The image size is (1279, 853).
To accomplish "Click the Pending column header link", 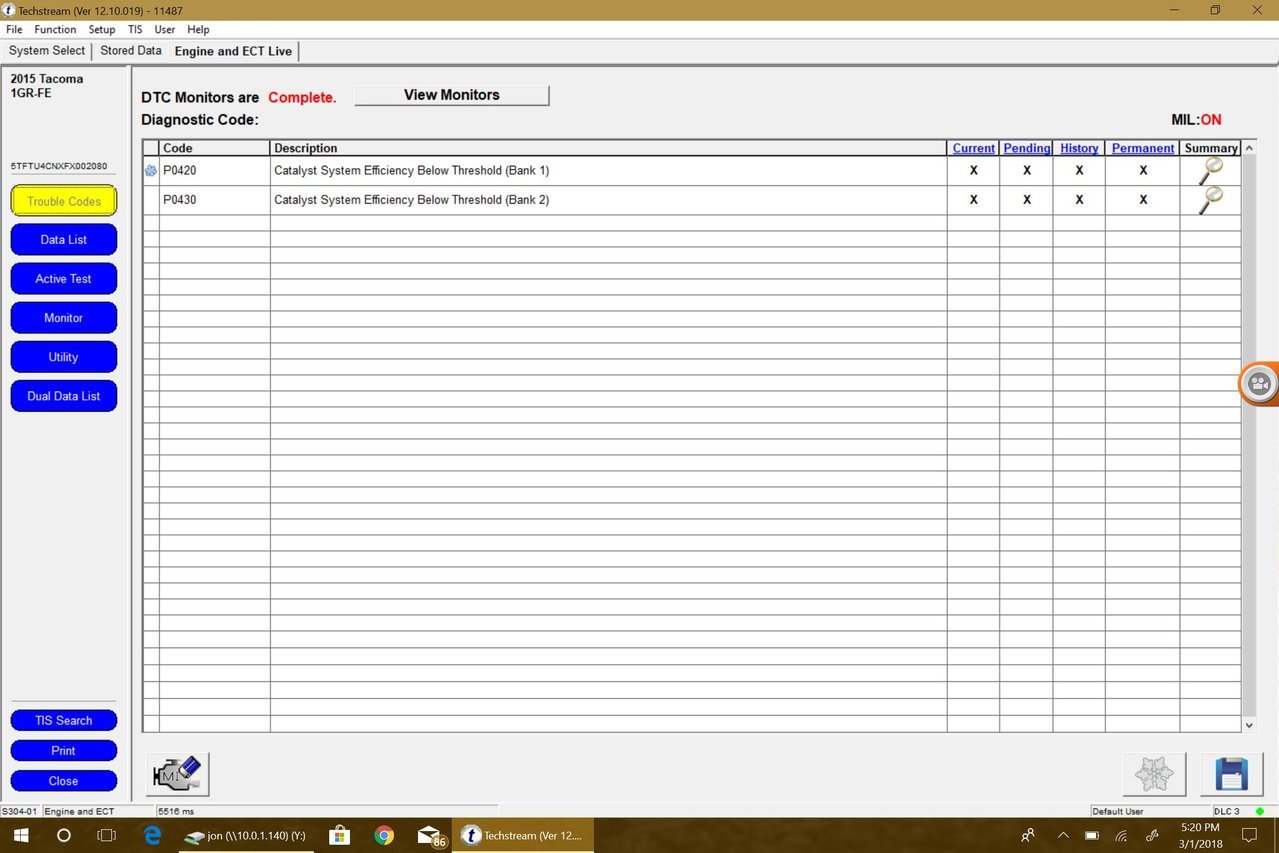I will tap(1027, 148).
